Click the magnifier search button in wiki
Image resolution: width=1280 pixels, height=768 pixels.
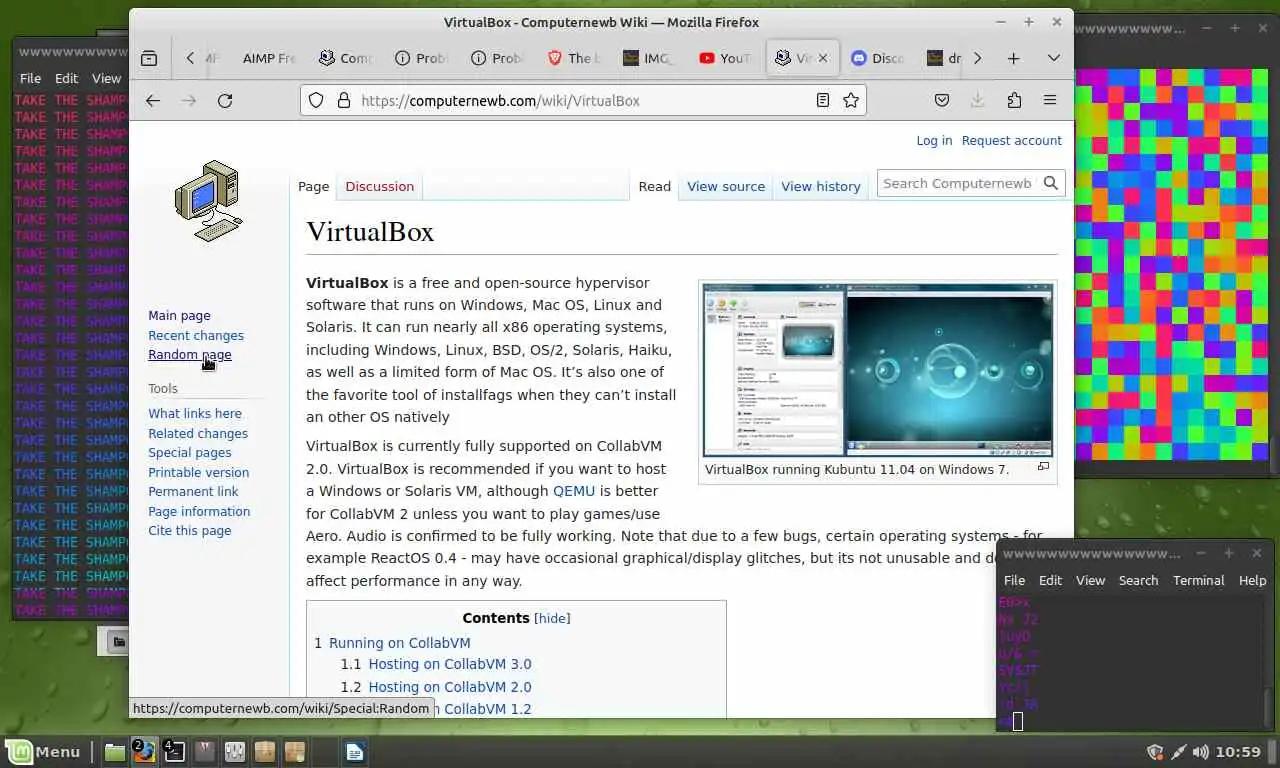click(x=1051, y=183)
